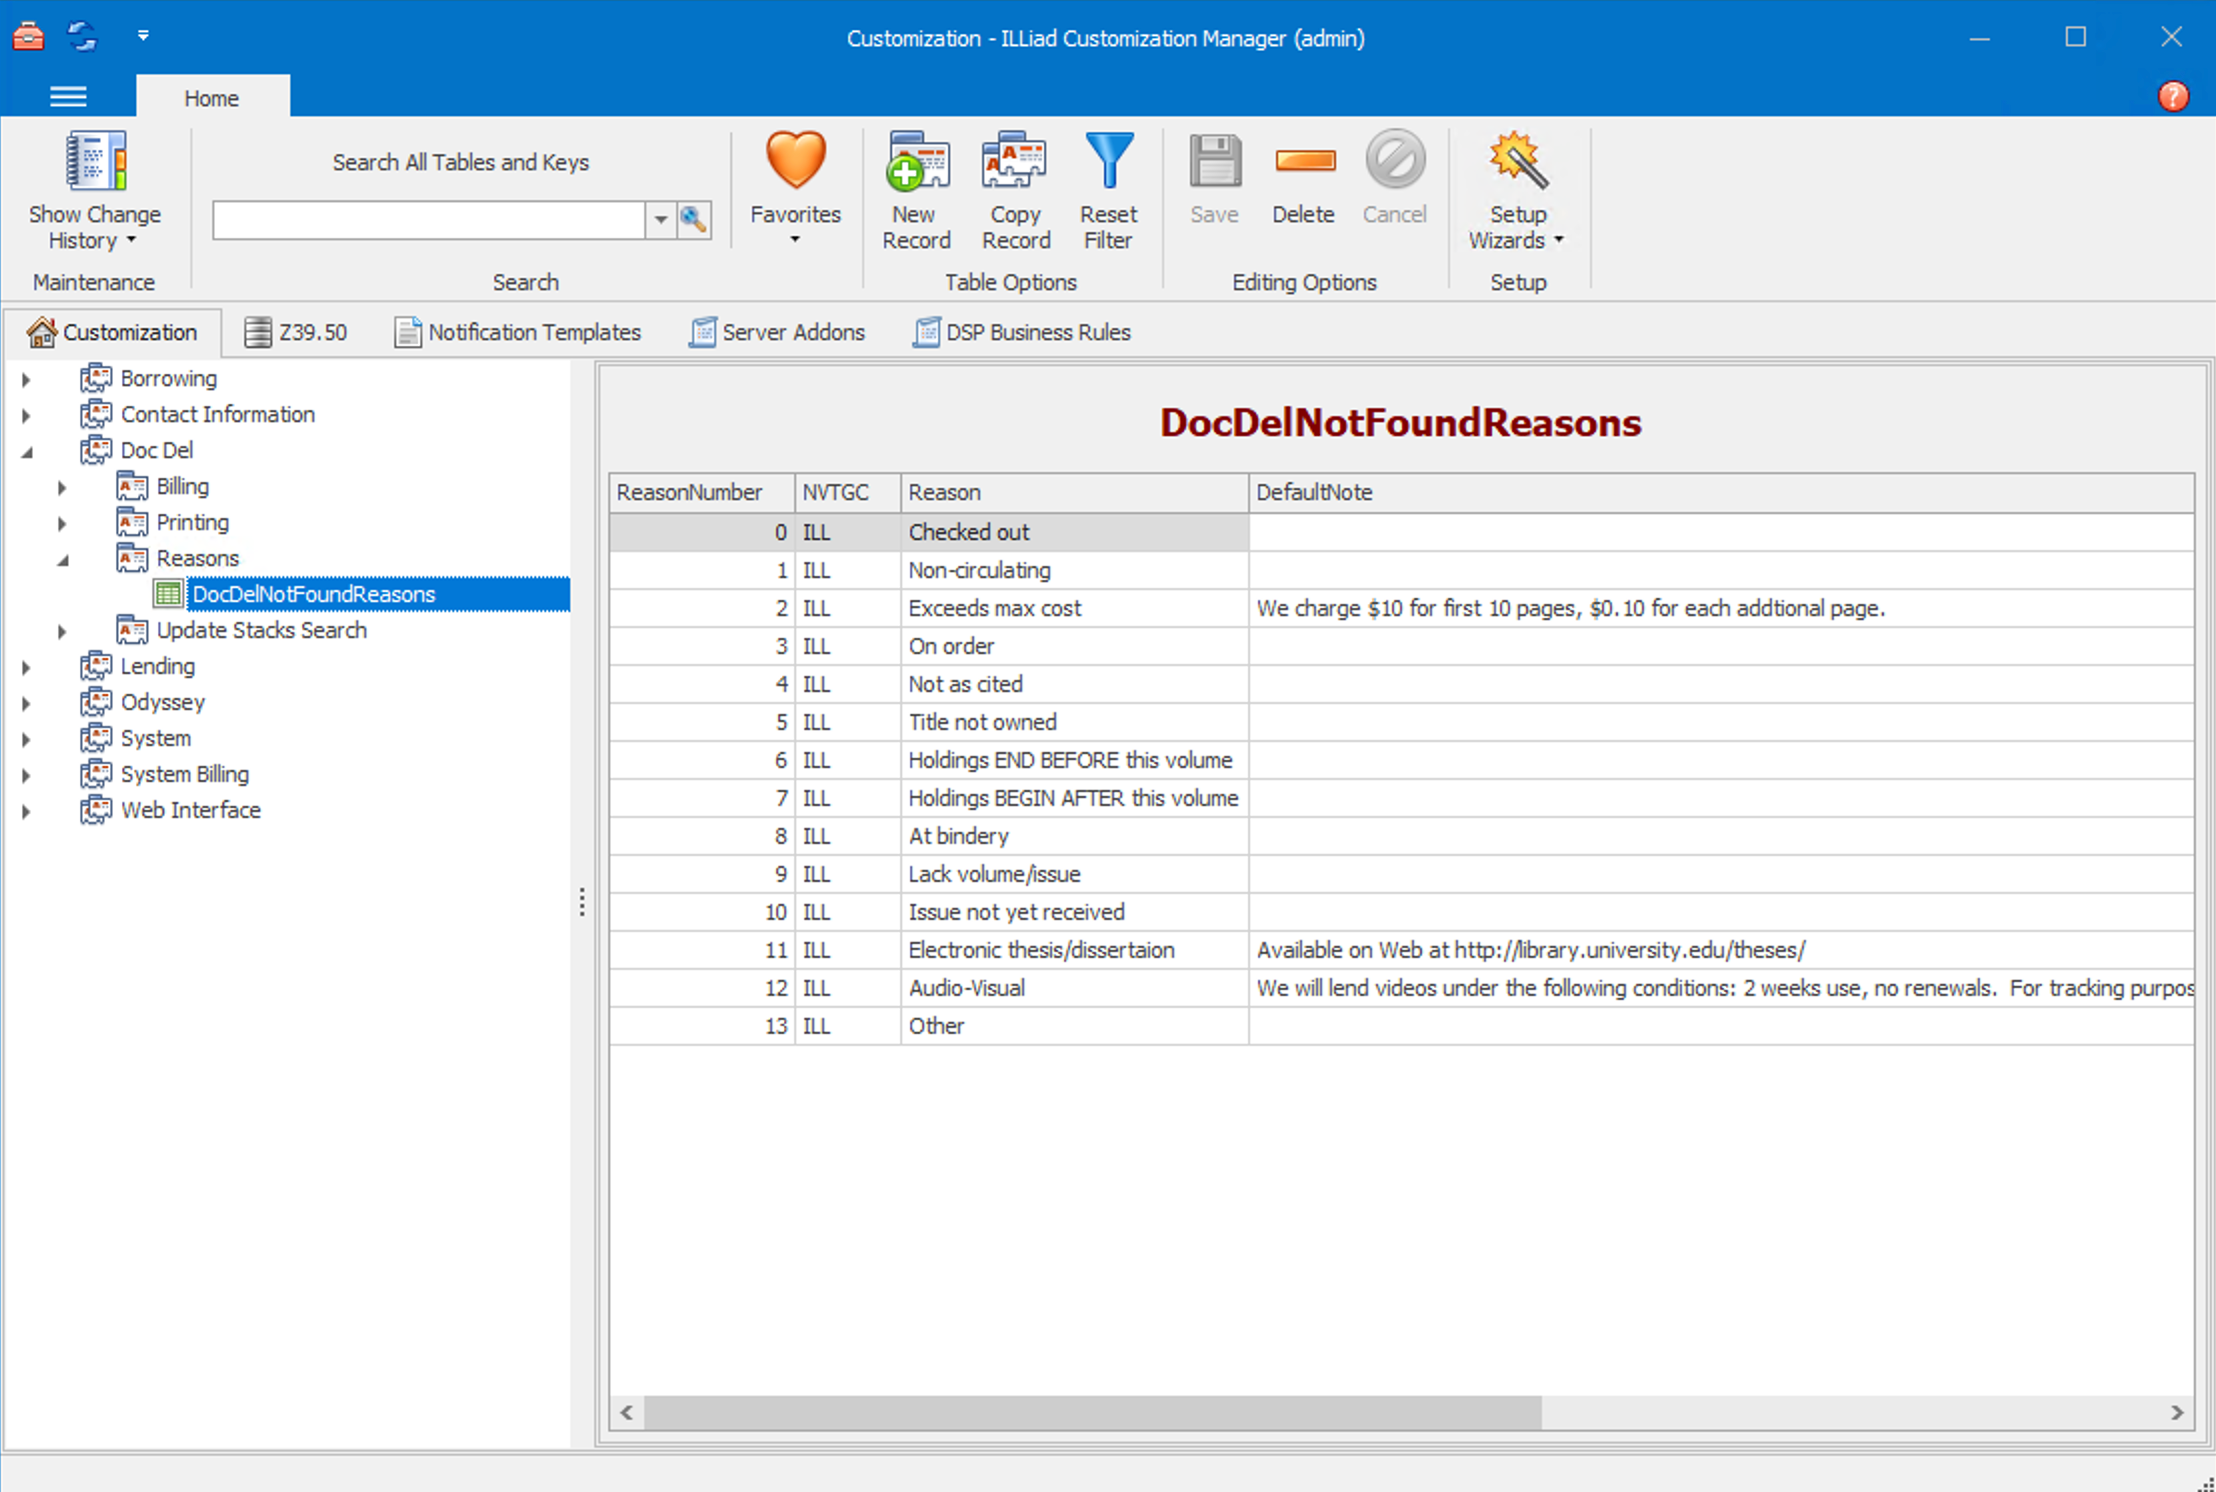Viewport: 2216px width, 1492px height.
Task: Open the search field dropdown arrow
Action: [660, 219]
